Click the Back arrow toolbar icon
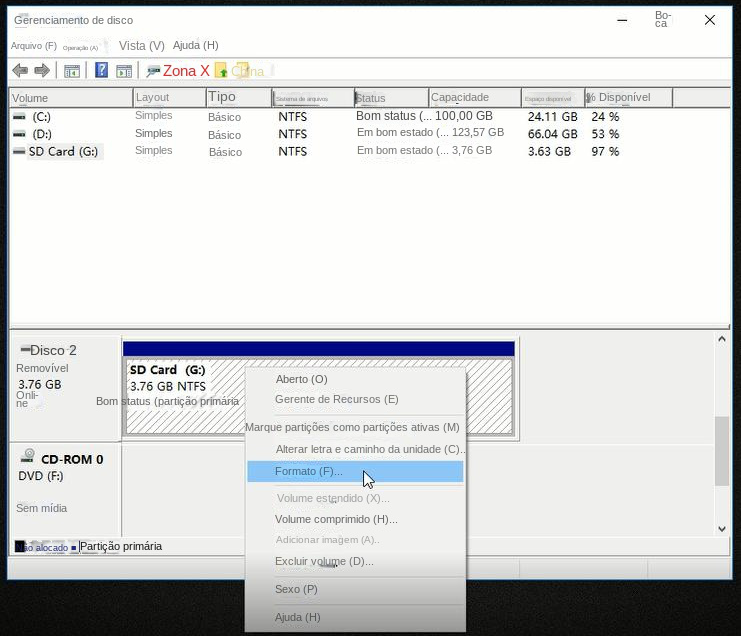 click(x=19, y=71)
